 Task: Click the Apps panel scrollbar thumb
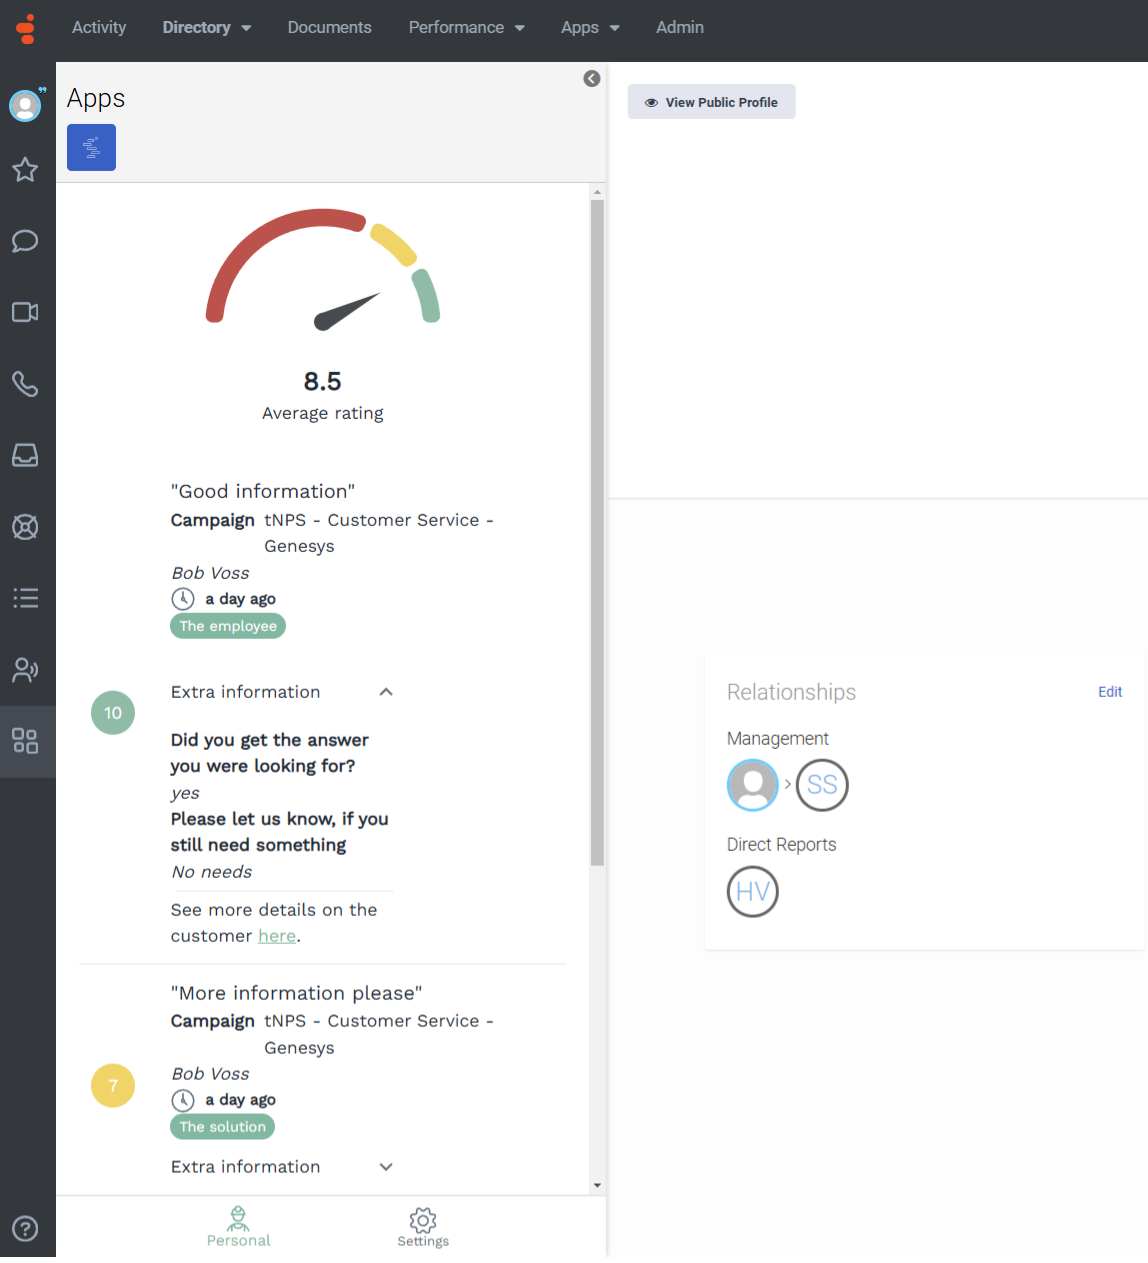click(597, 532)
